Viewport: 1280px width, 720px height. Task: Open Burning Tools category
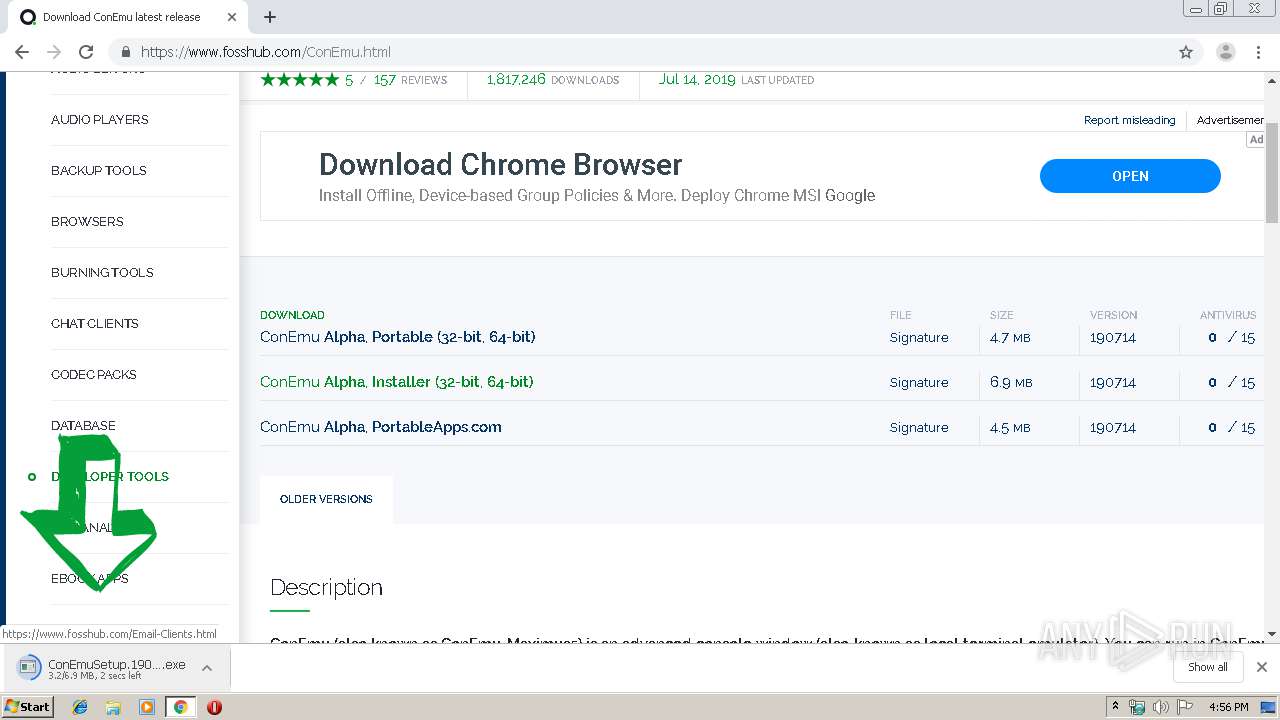pos(102,272)
